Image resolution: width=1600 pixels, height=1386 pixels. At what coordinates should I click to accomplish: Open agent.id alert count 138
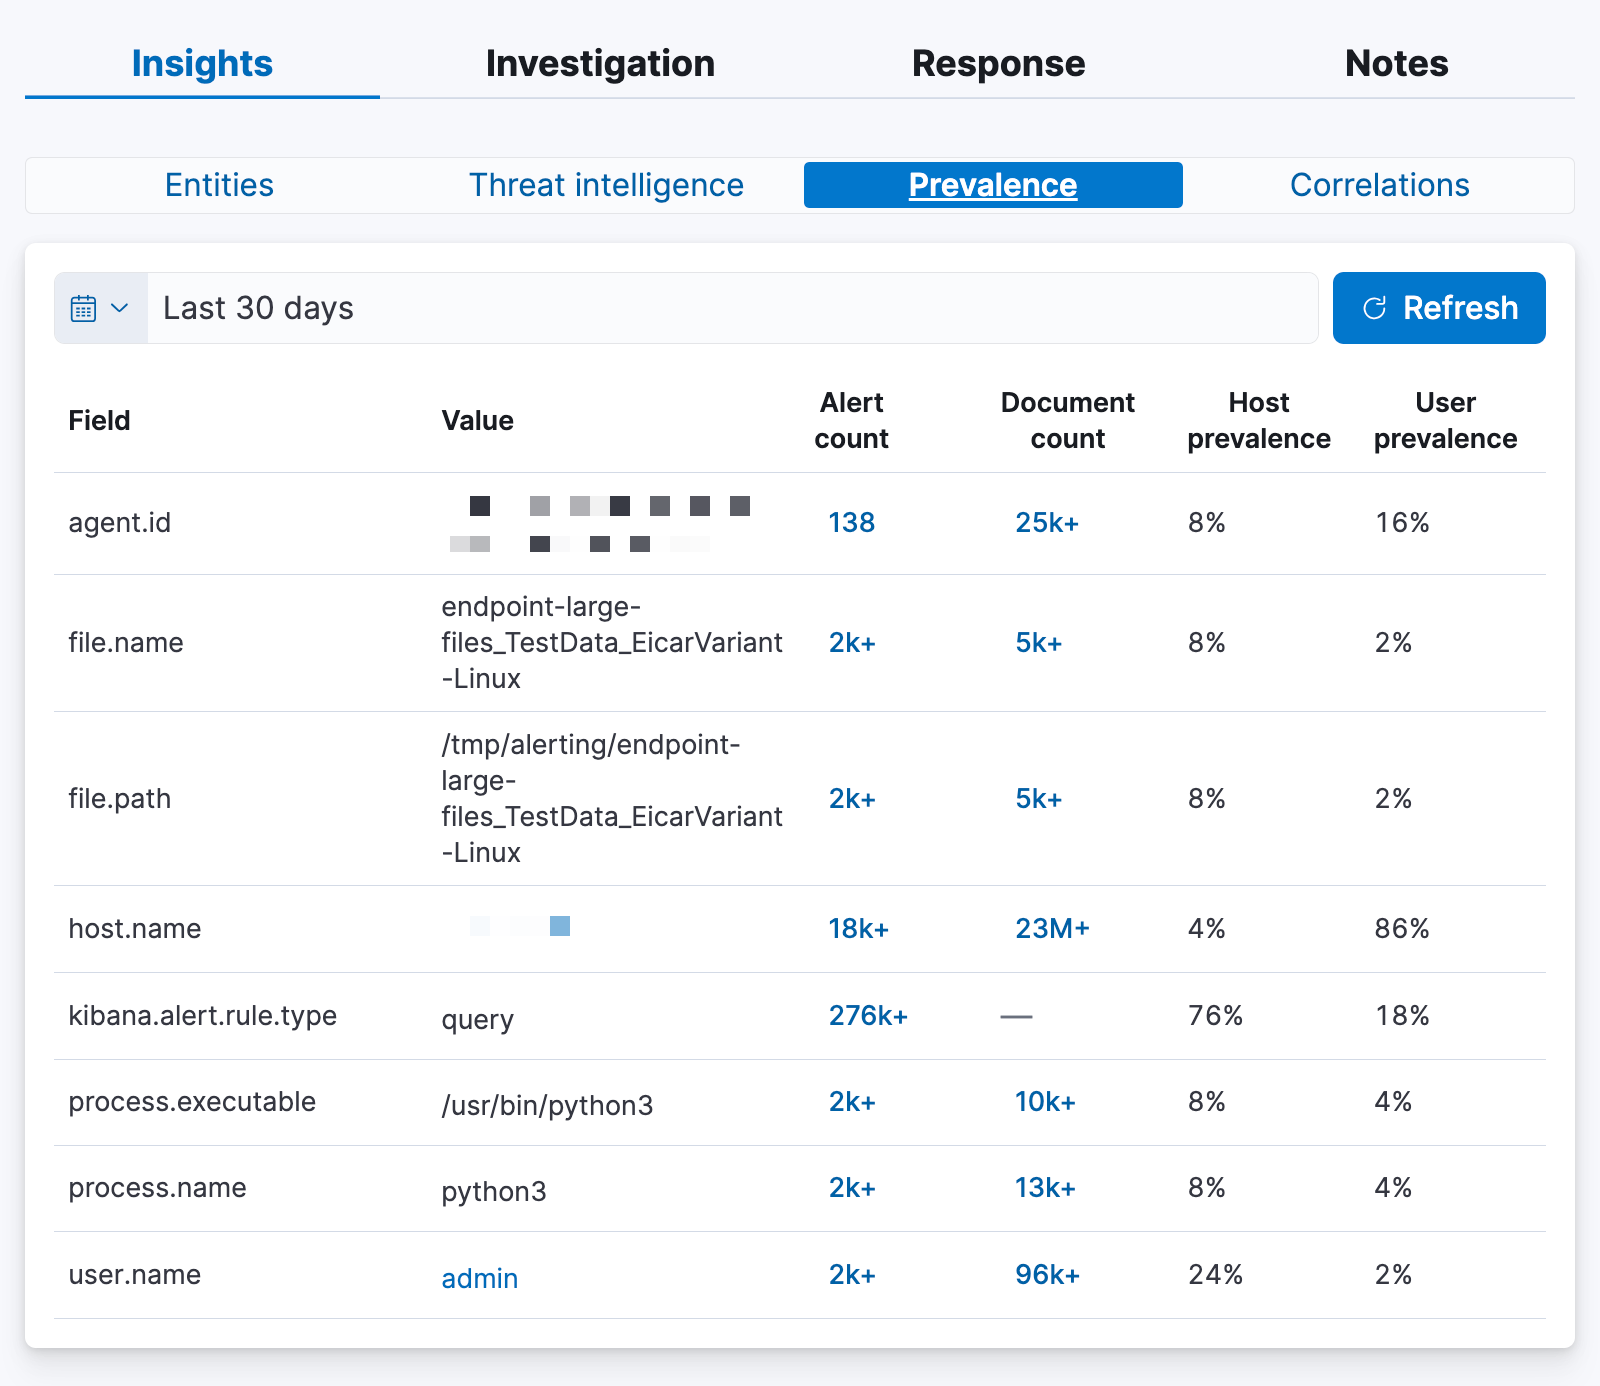pyautogui.click(x=851, y=522)
